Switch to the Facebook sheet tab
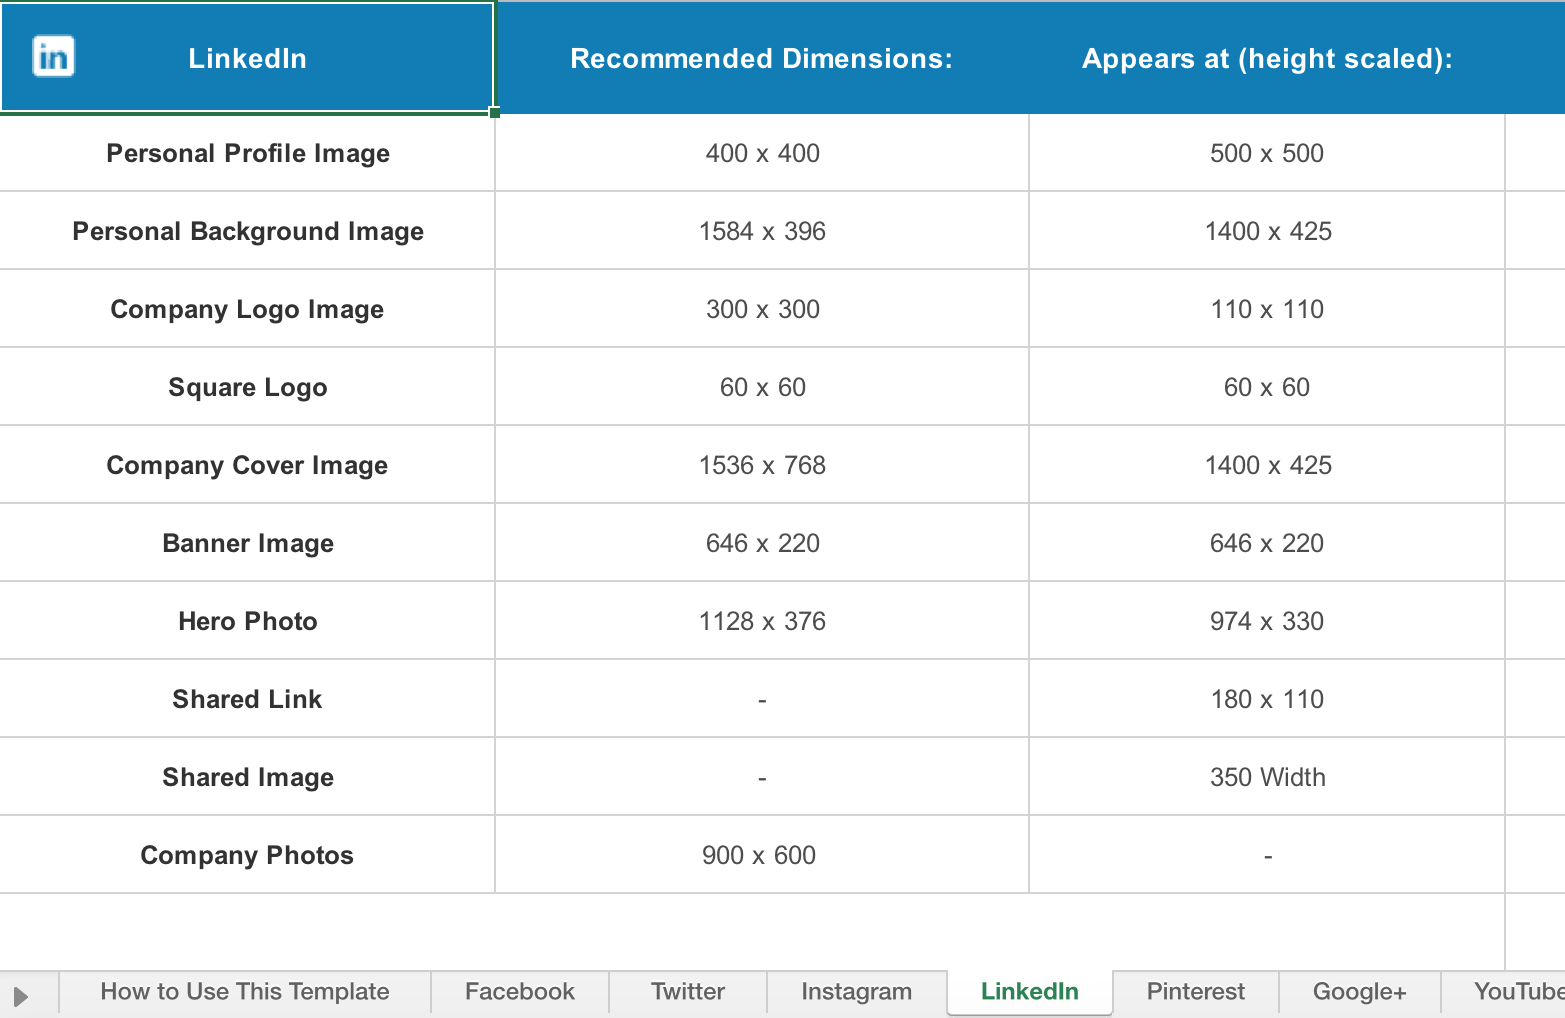This screenshot has height=1018, width=1565. (x=520, y=992)
